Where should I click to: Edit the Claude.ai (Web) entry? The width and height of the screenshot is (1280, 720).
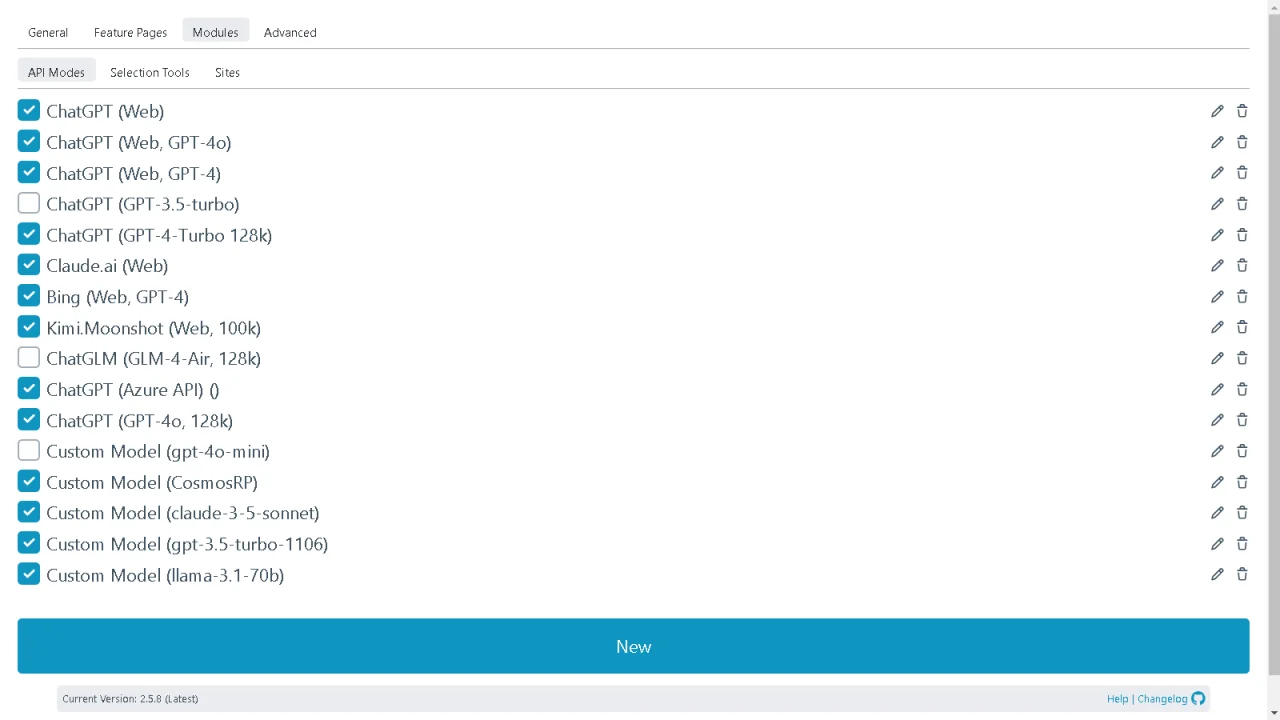click(x=1217, y=265)
